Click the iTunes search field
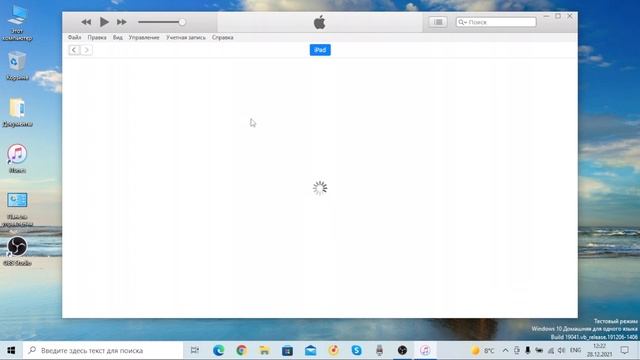This screenshot has width=640, height=360. click(496, 22)
